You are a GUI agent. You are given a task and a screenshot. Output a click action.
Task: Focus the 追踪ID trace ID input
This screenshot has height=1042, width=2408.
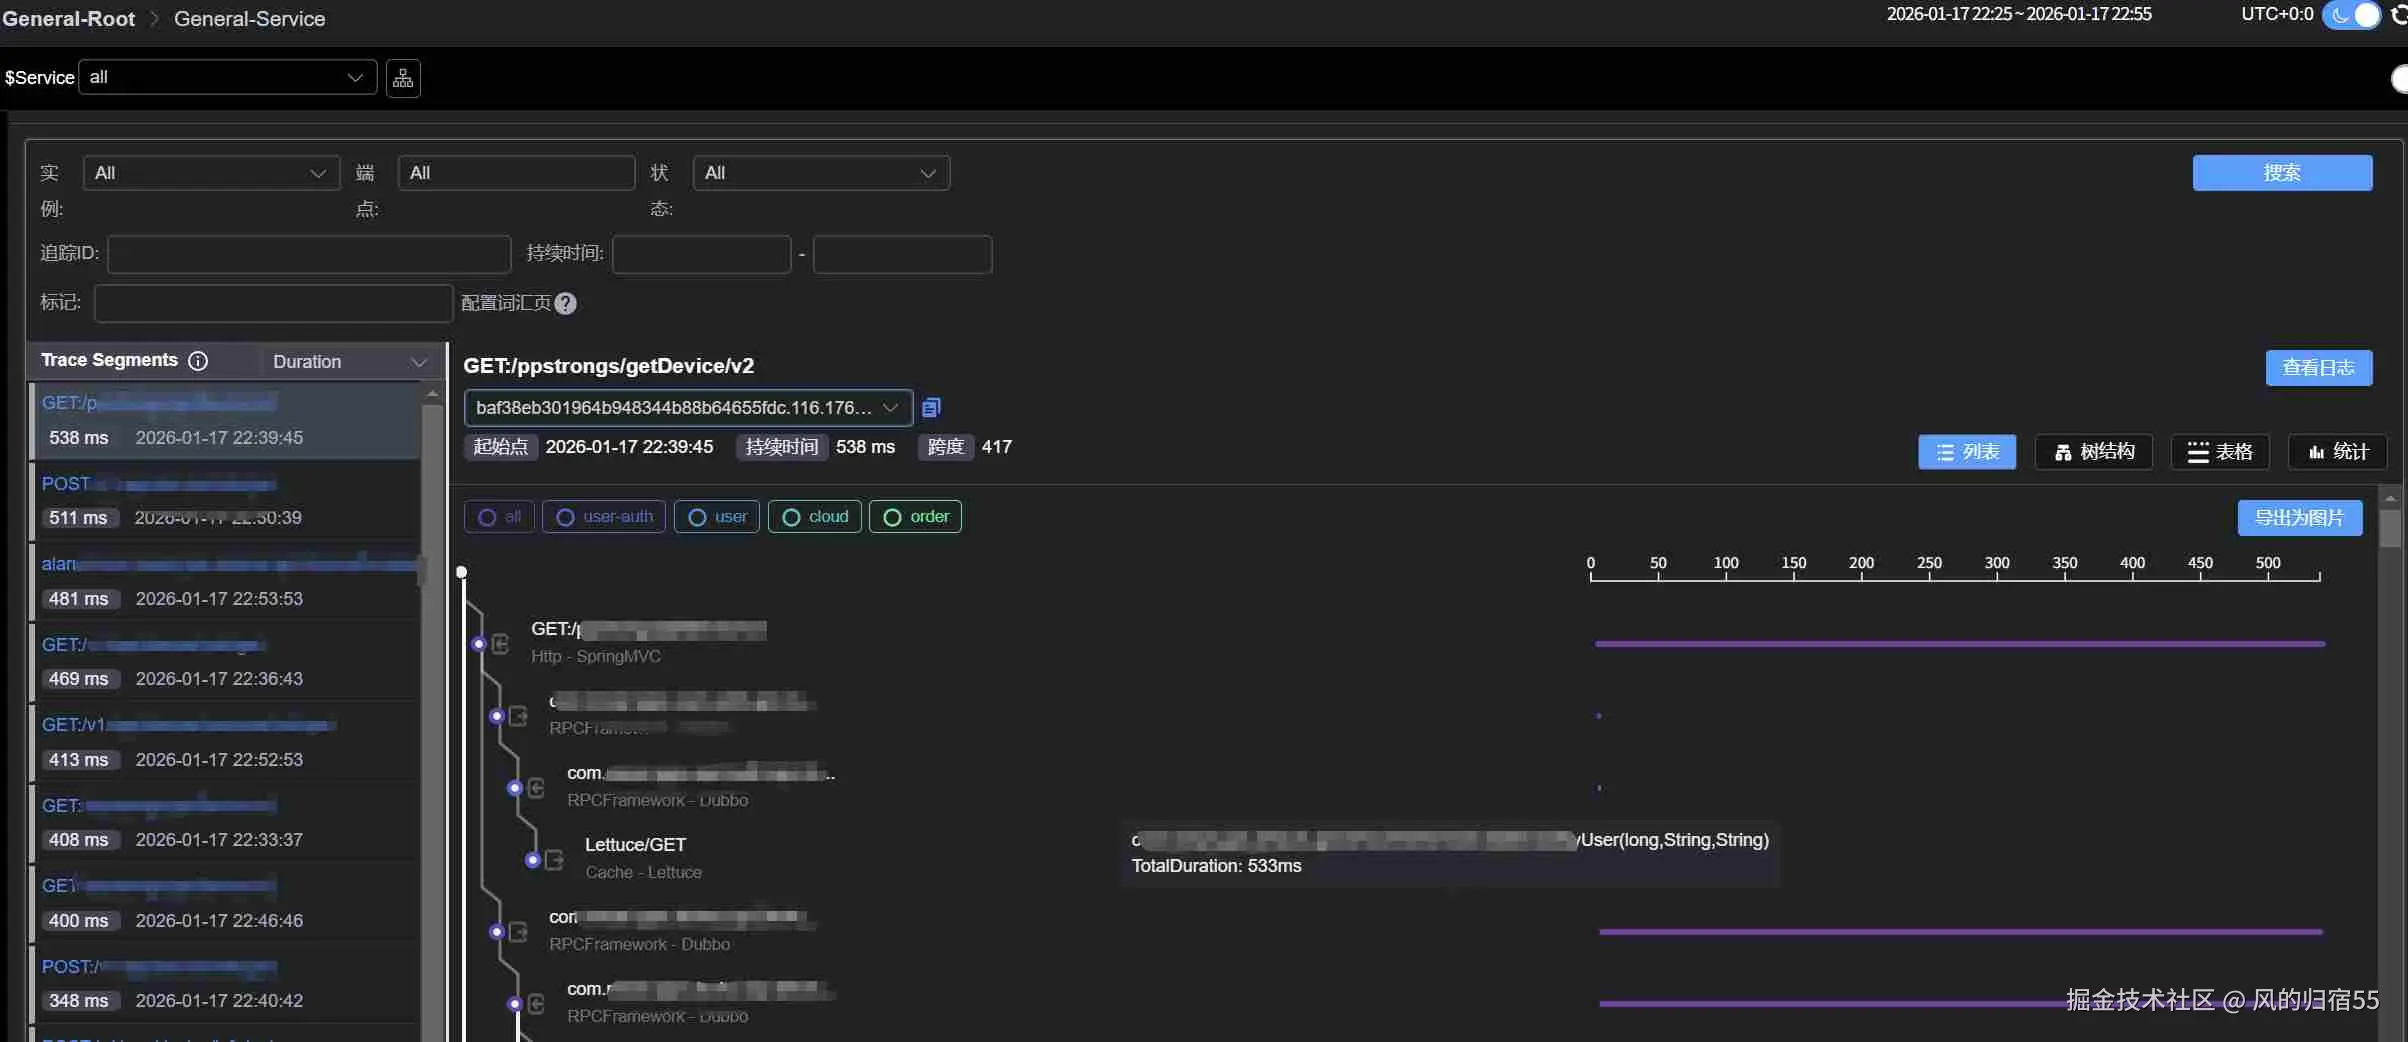coord(310,254)
